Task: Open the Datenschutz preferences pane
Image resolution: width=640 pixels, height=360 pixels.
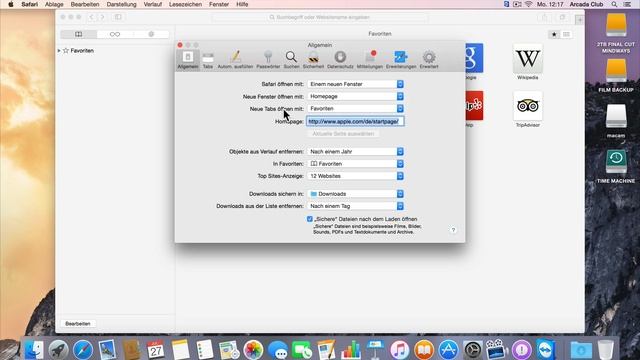Action: [340, 60]
